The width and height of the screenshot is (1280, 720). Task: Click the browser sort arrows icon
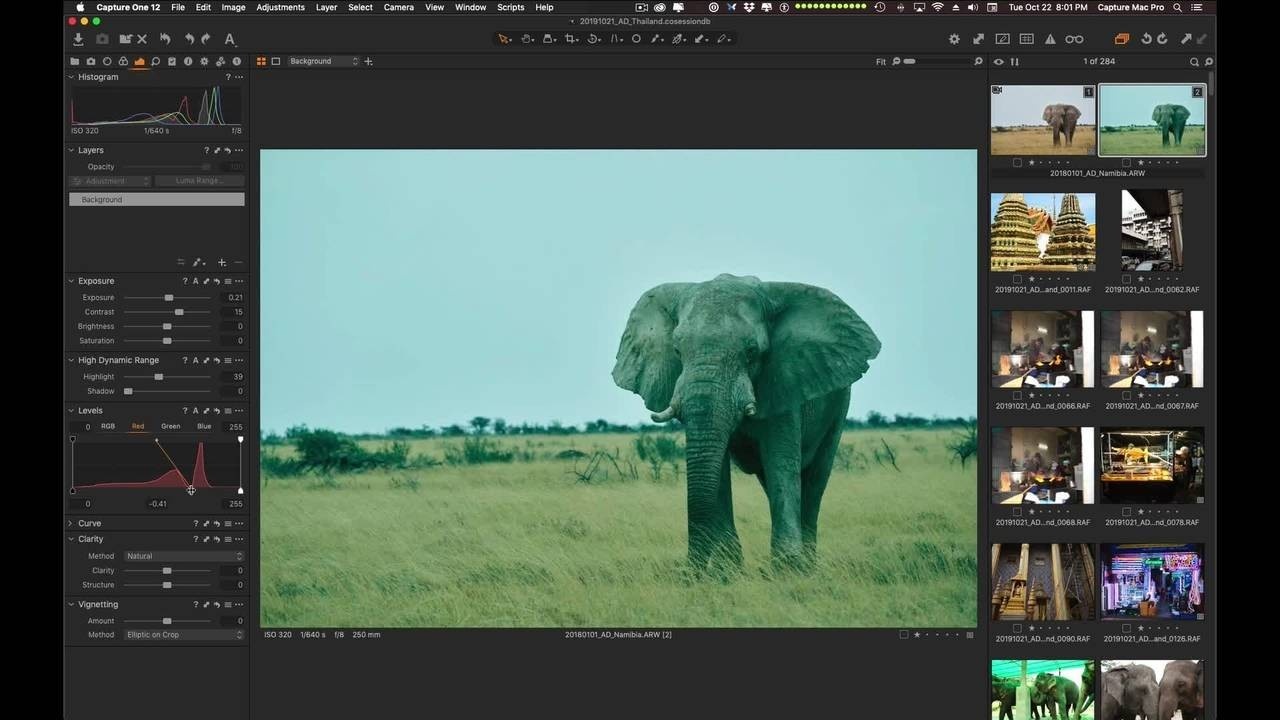pyautogui.click(x=1014, y=61)
